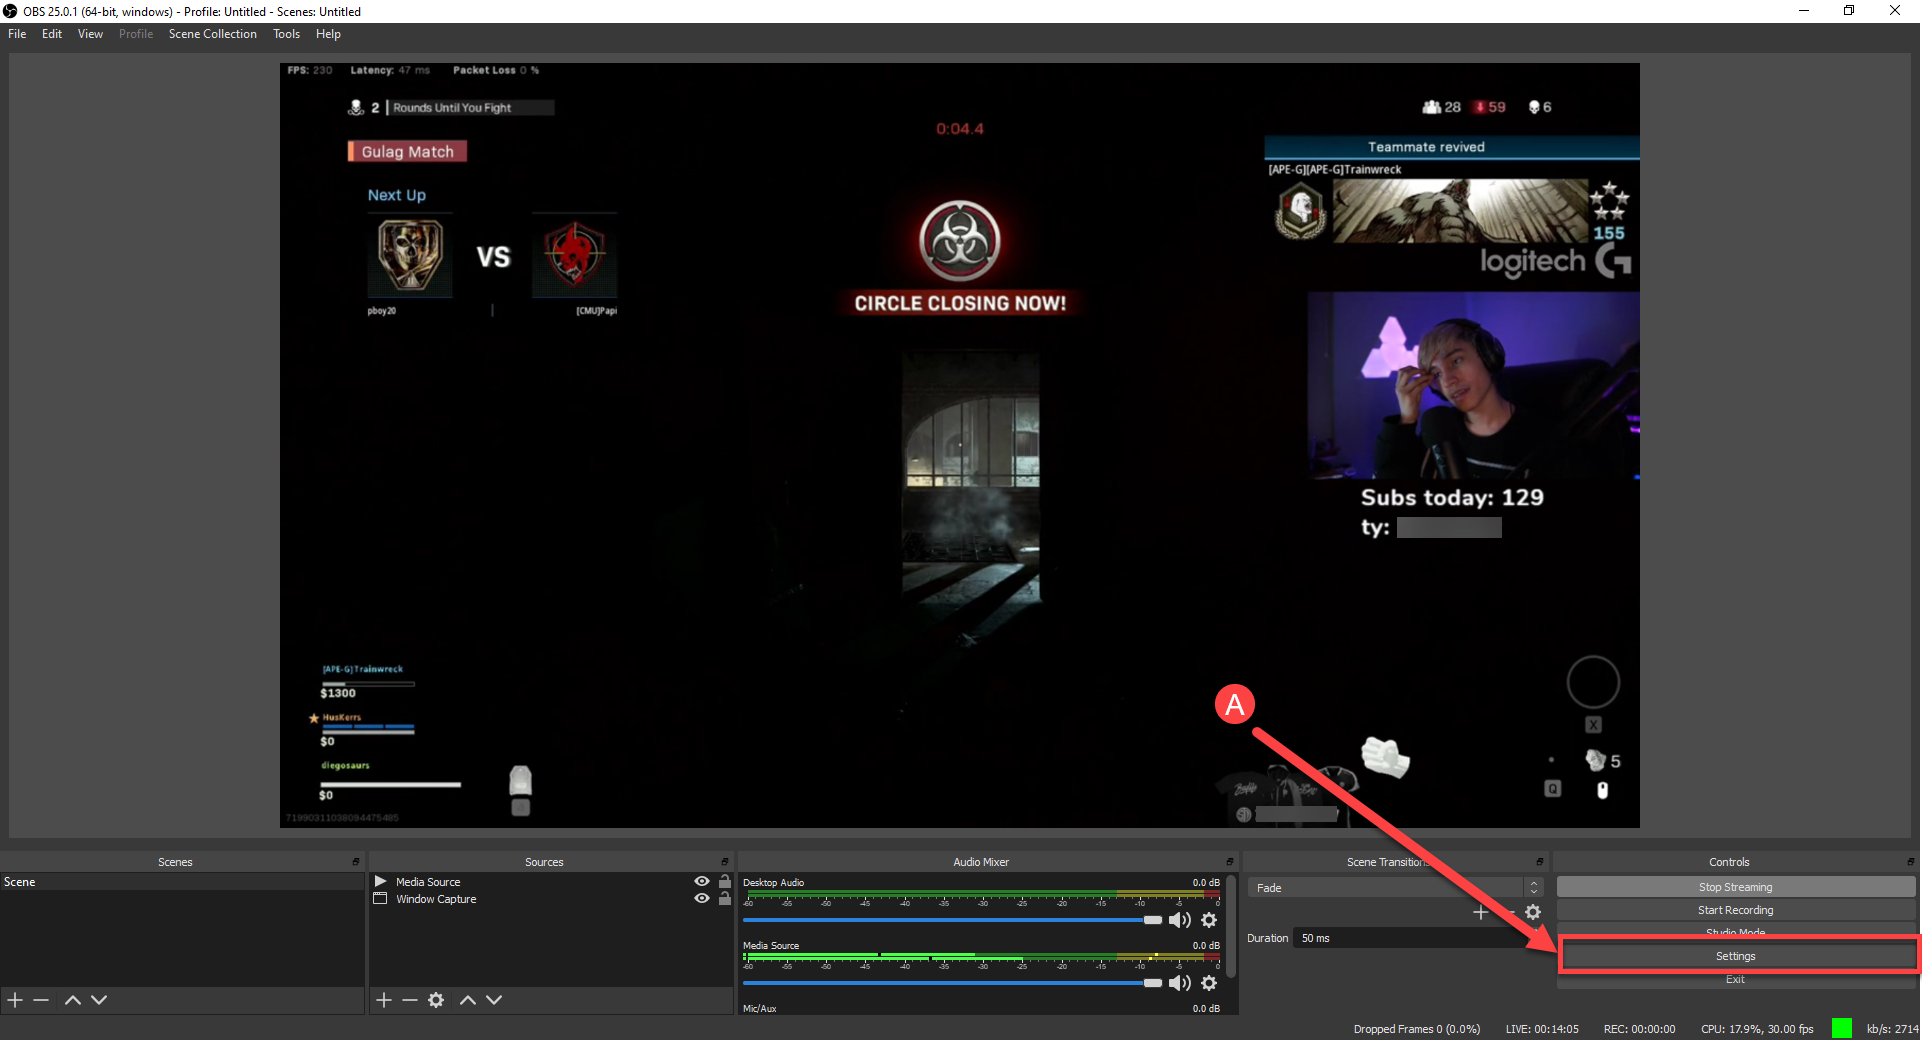Open the Profile menu
Screen dimensions: 1922x1040
click(136, 34)
